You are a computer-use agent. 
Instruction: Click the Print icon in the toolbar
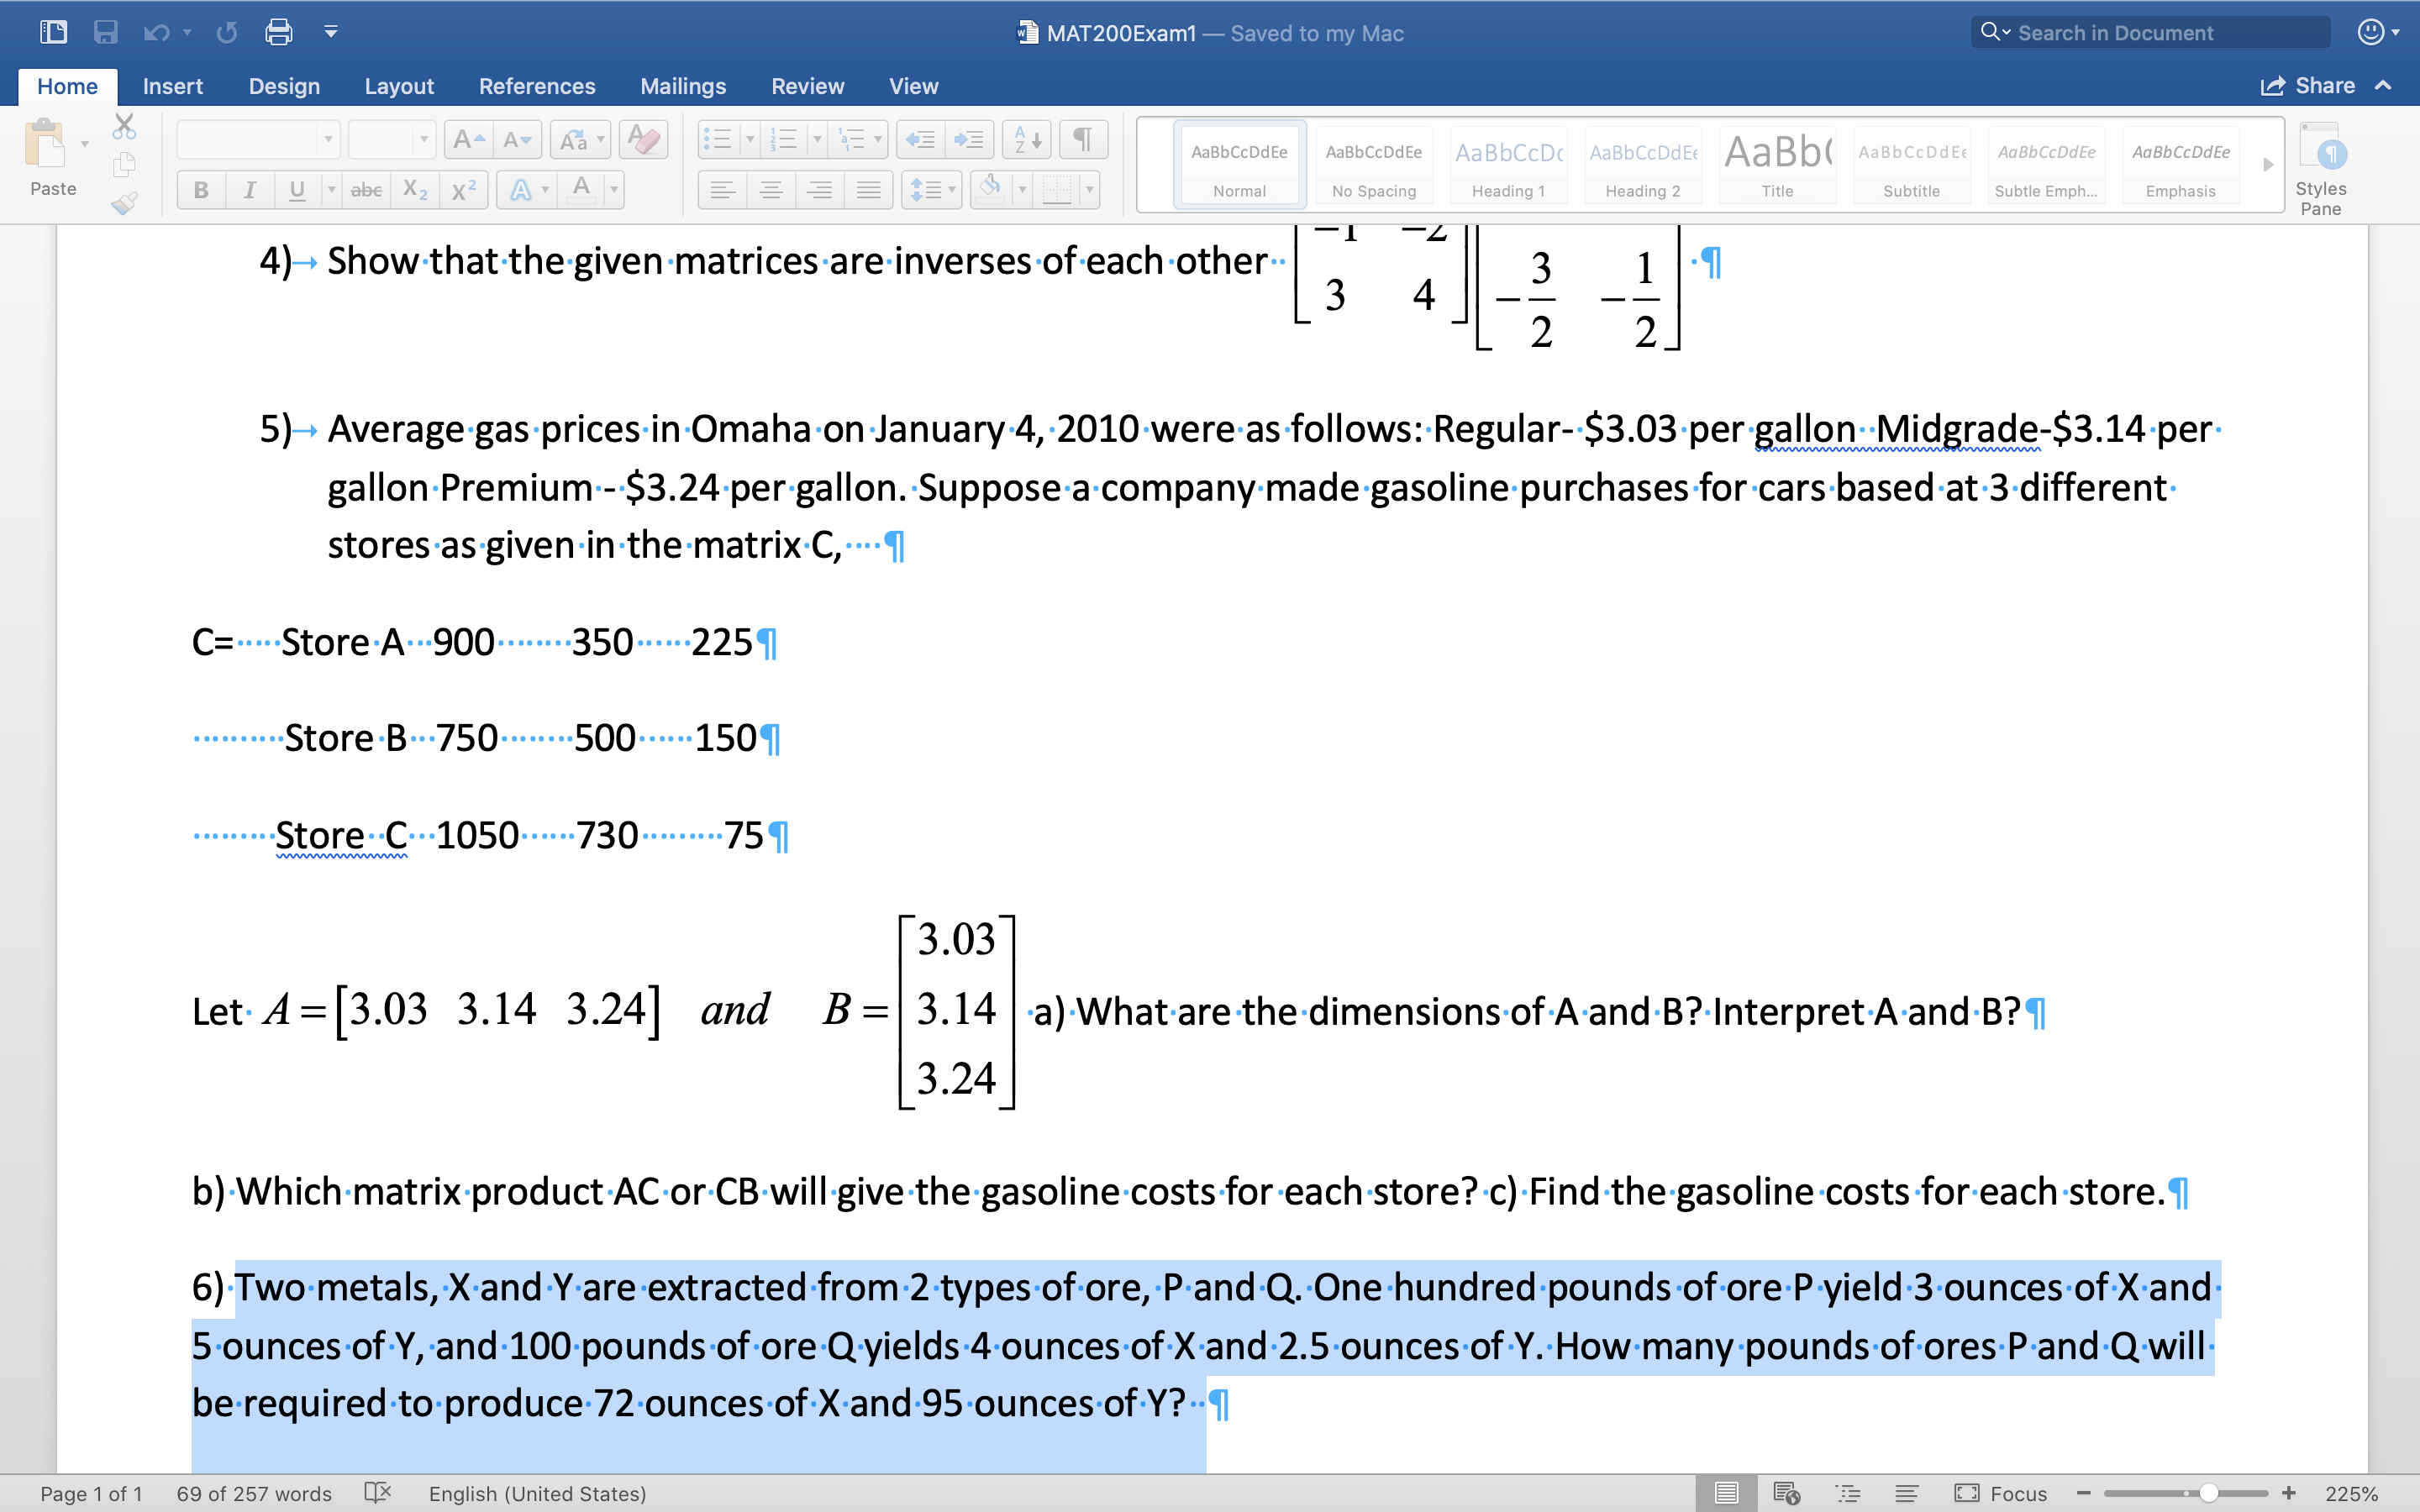coord(280,31)
